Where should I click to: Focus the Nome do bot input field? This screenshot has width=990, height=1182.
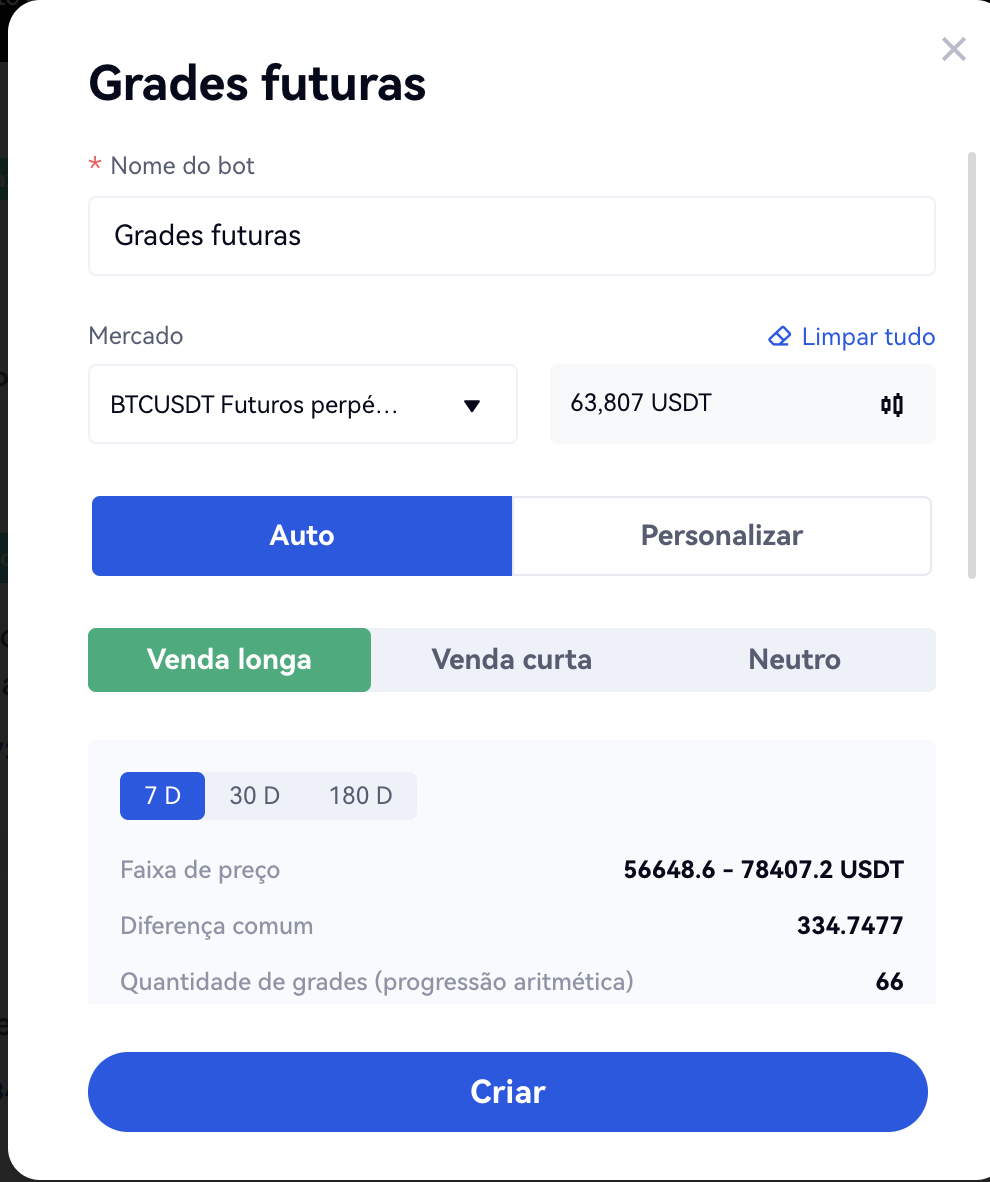click(x=511, y=236)
